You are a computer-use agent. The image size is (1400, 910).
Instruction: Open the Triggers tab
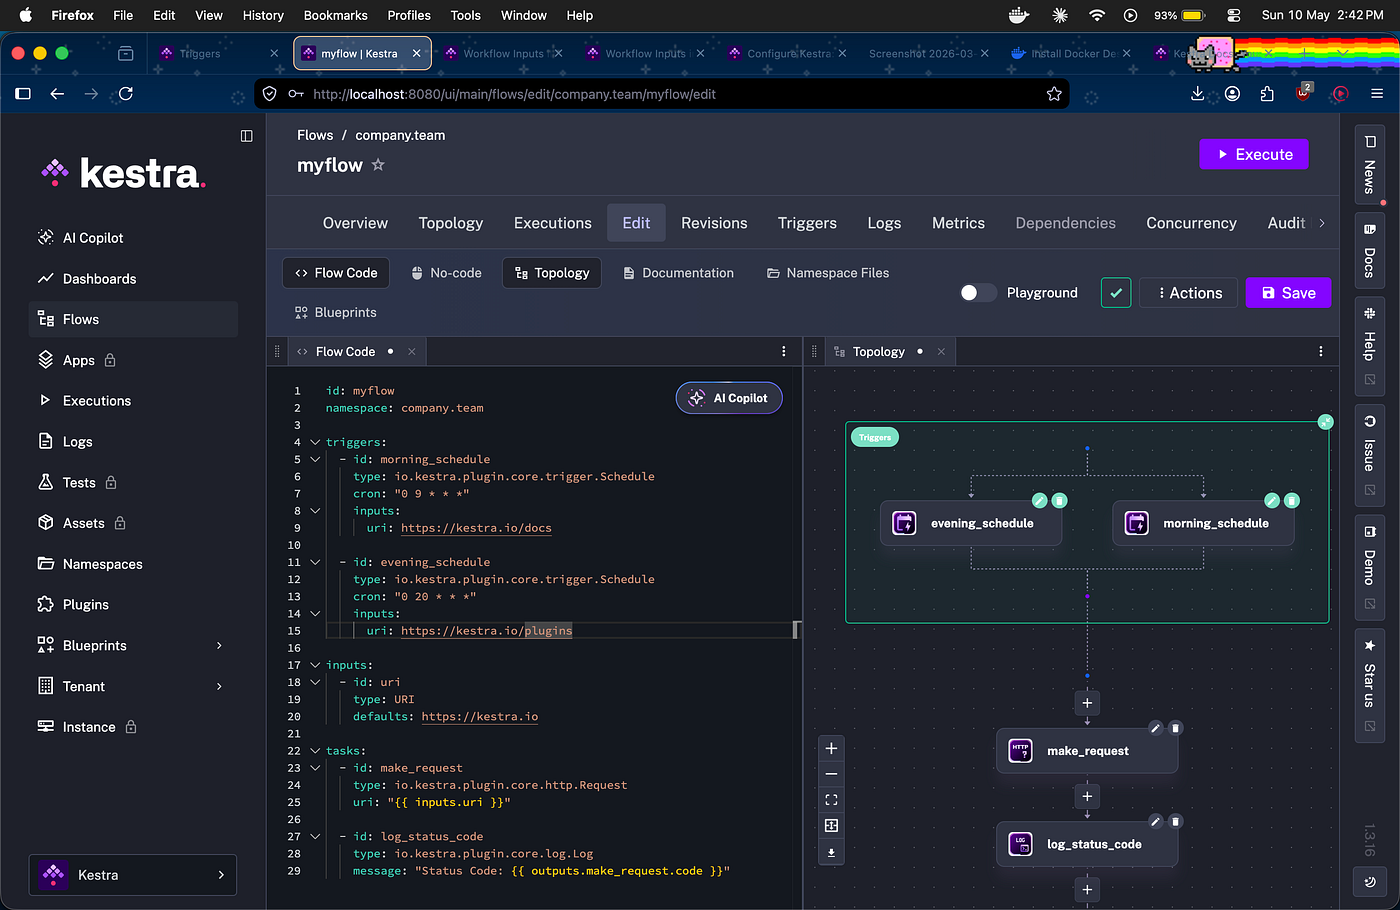pyautogui.click(x=807, y=223)
